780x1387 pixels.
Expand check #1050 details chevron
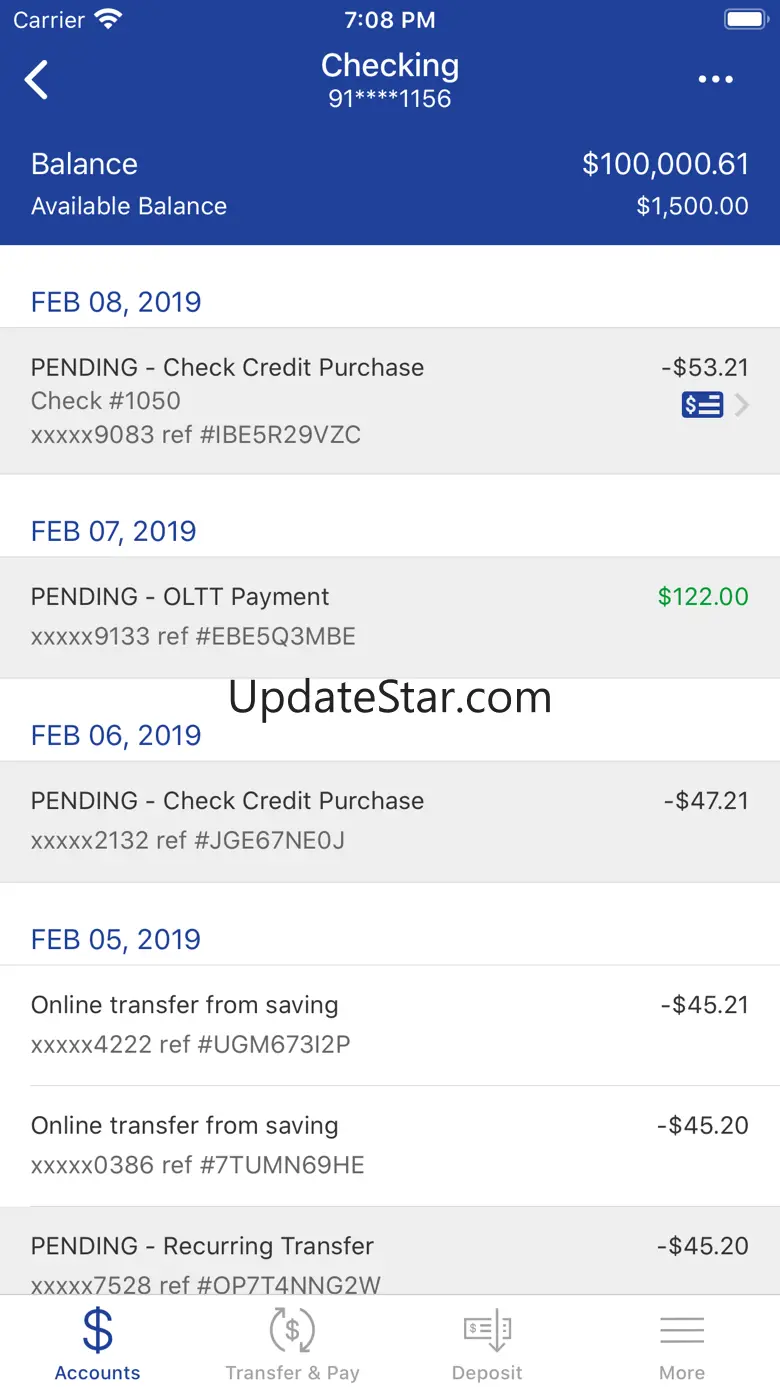(742, 405)
